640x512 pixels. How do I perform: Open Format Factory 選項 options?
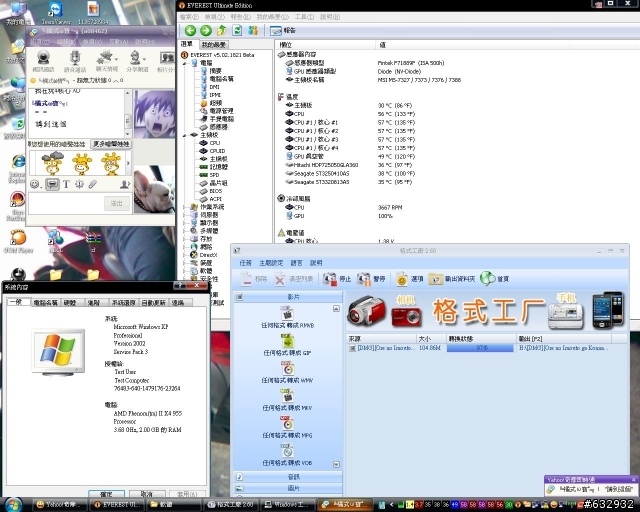point(409,279)
